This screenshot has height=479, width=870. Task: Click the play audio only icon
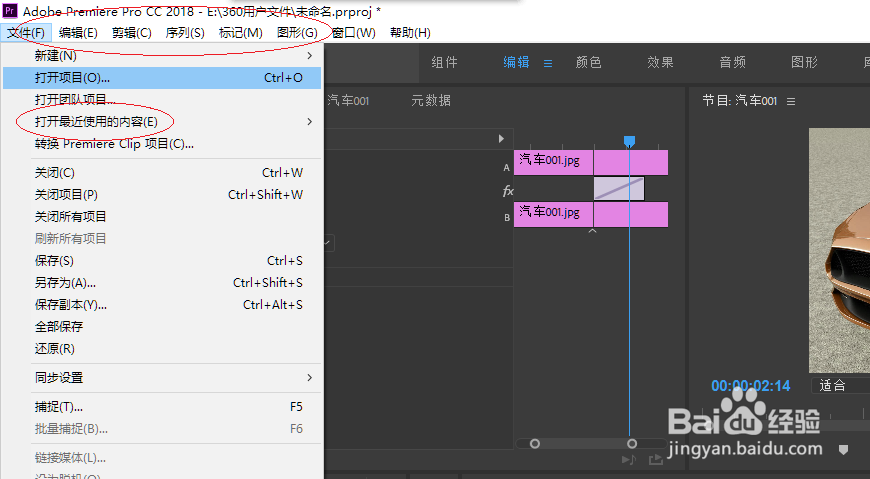[x=629, y=459]
